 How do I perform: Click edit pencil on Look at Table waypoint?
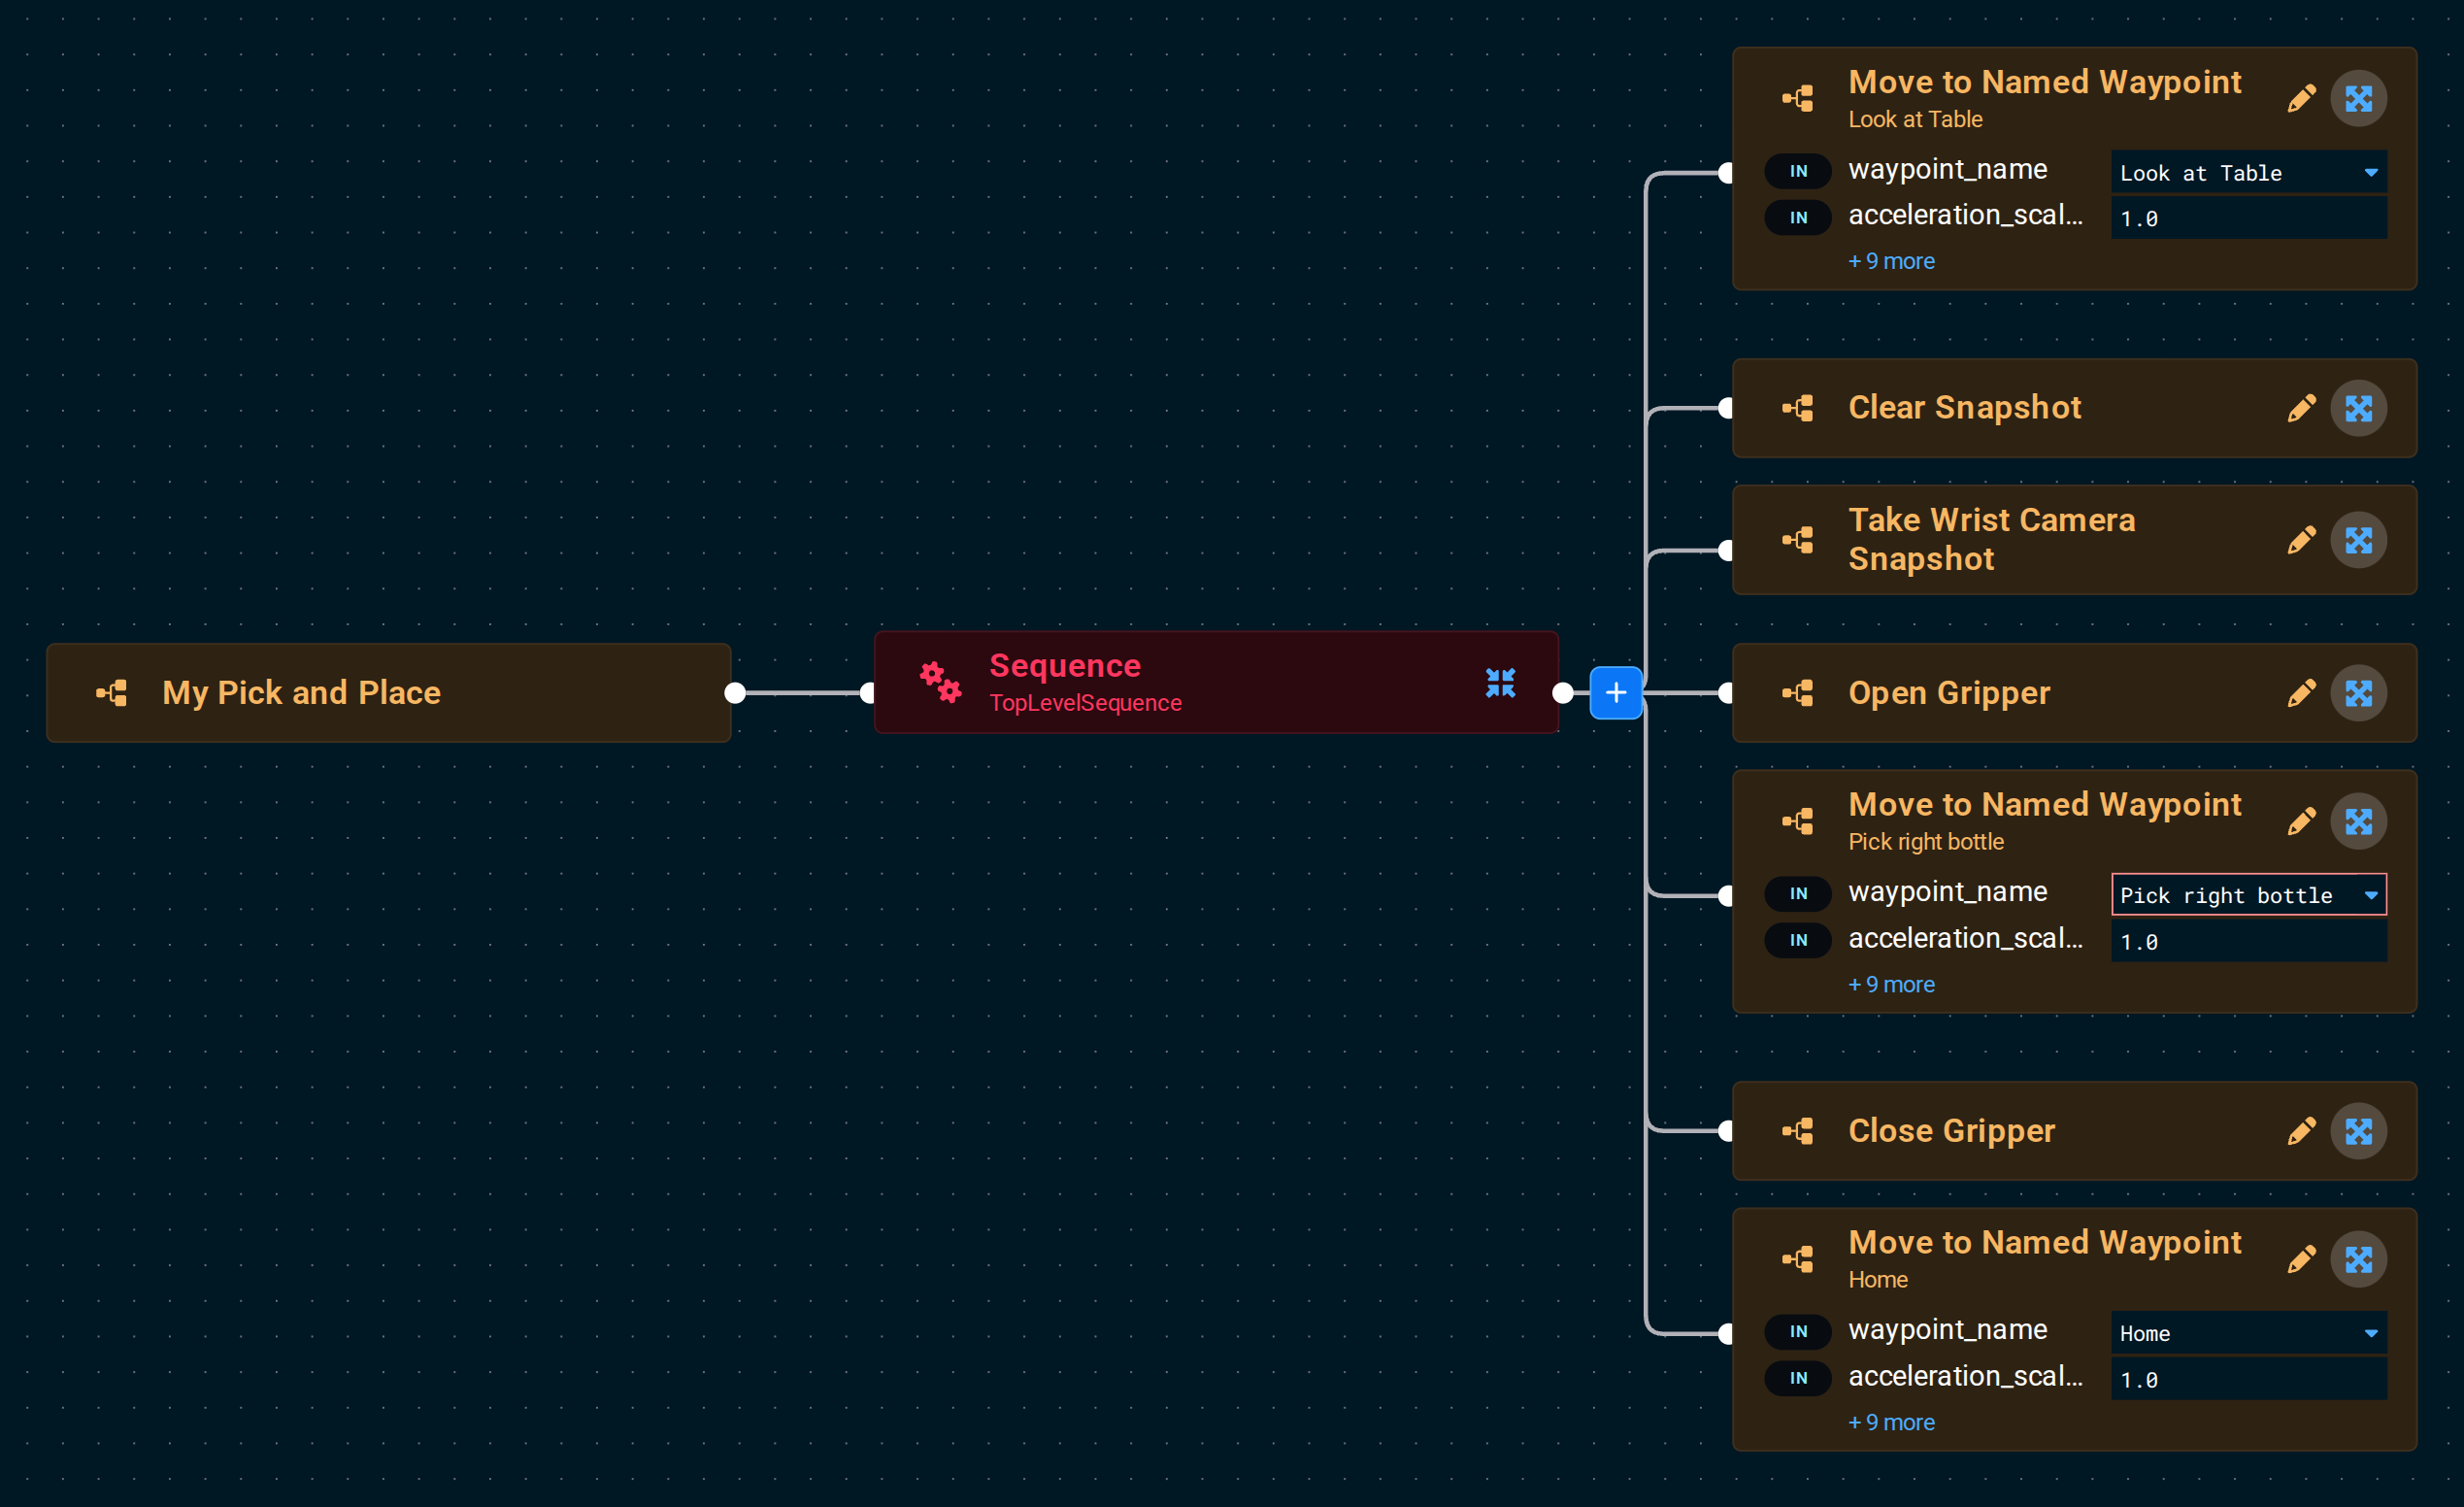coord(2301,98)
